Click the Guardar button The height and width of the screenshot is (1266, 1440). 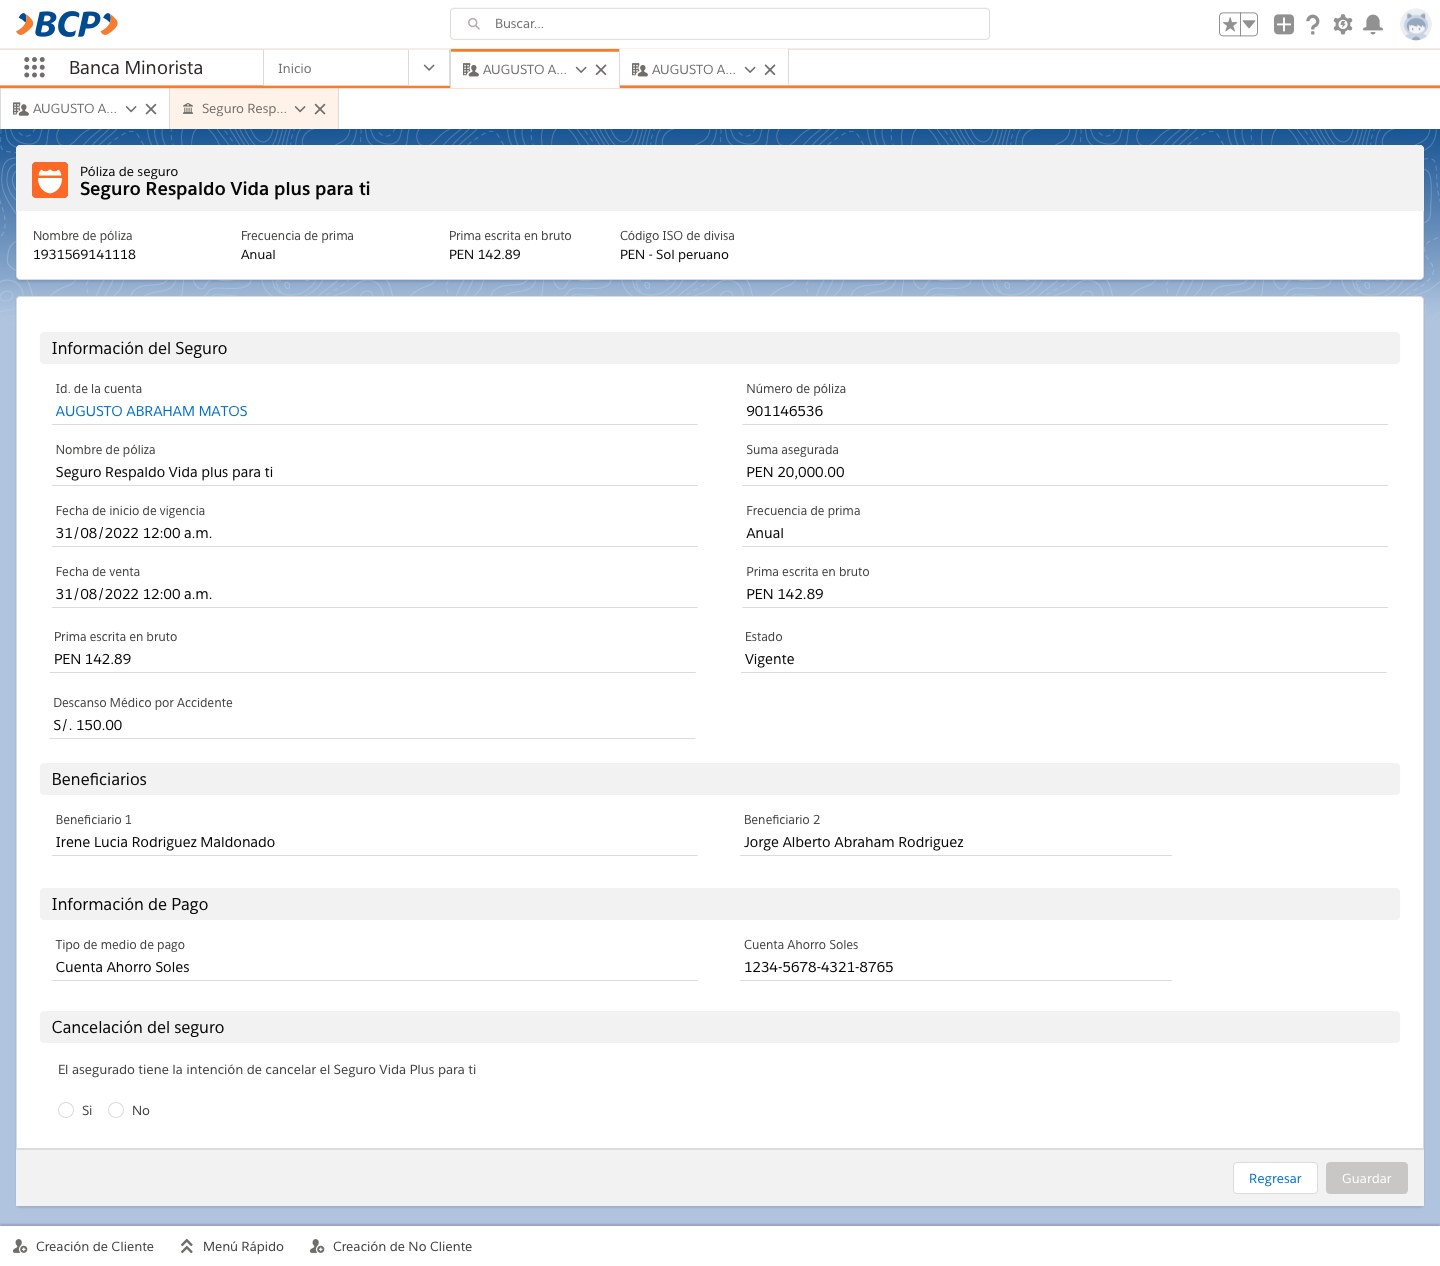tap(1366, 1178)
